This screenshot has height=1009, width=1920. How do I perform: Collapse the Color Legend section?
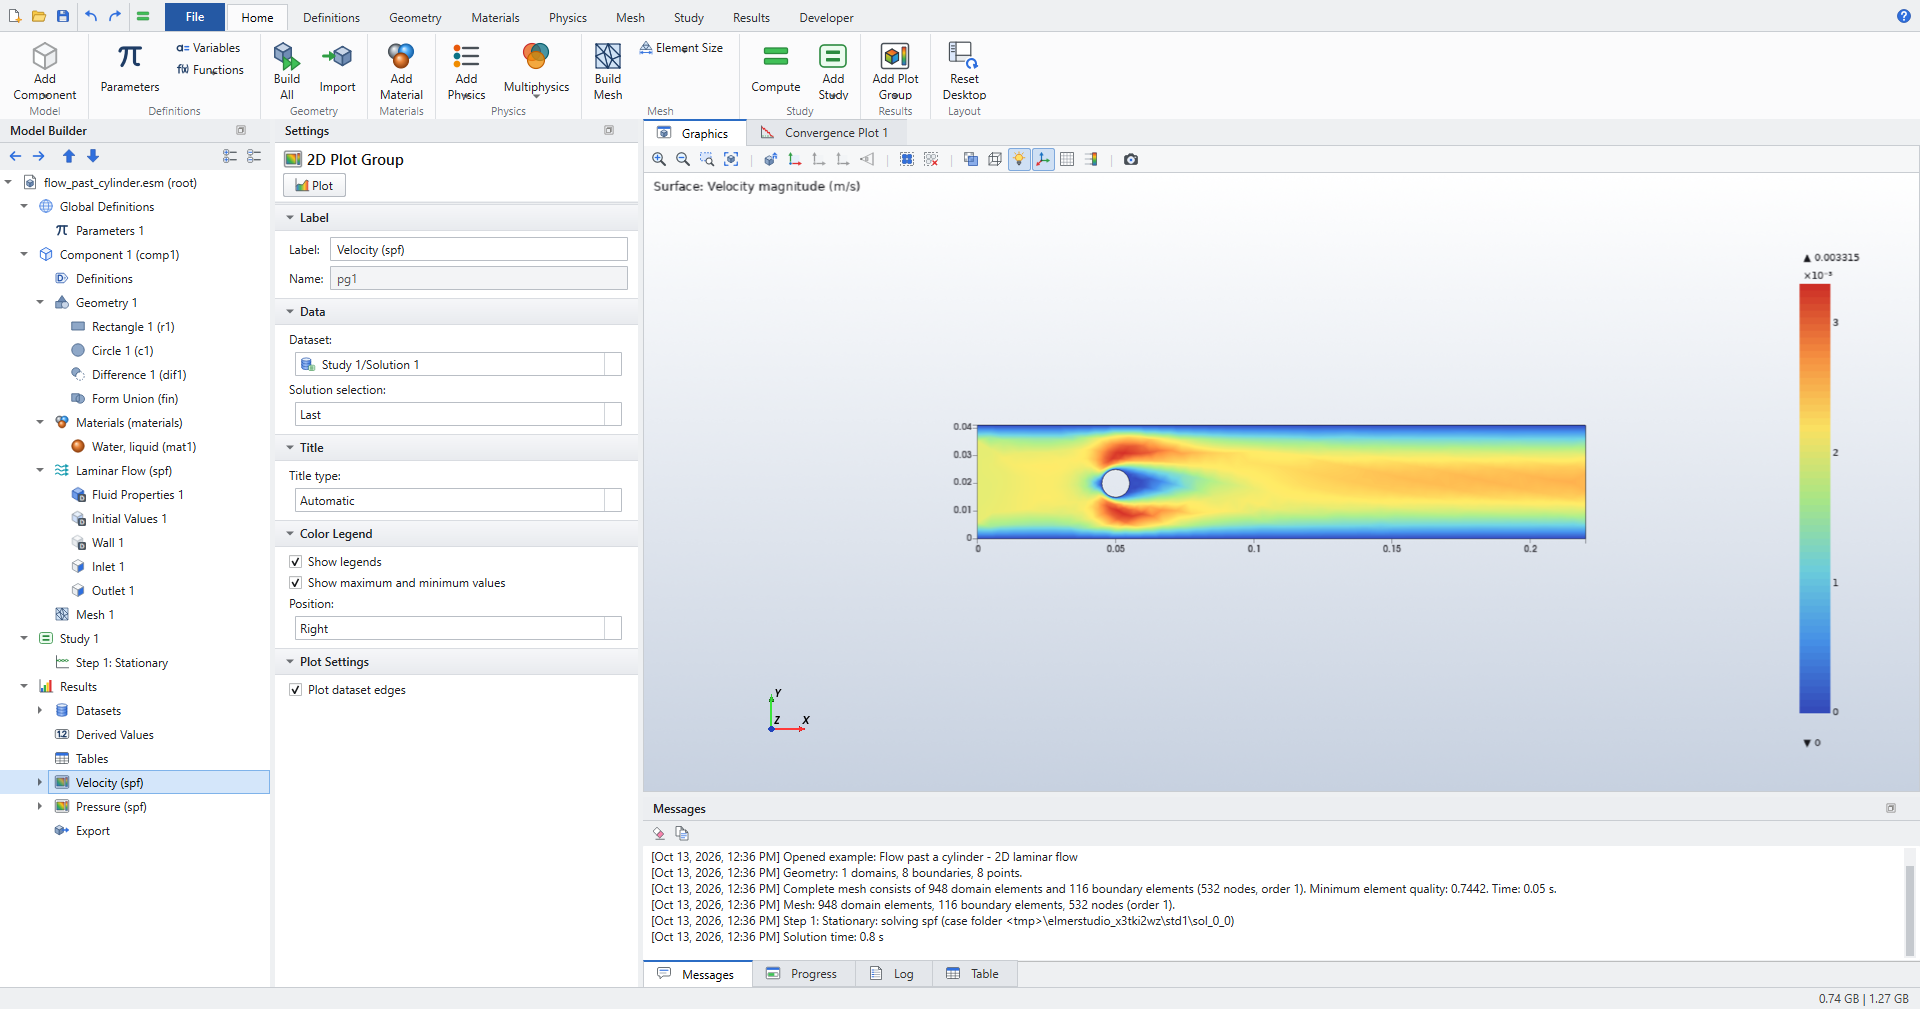(x=290, y=534)
